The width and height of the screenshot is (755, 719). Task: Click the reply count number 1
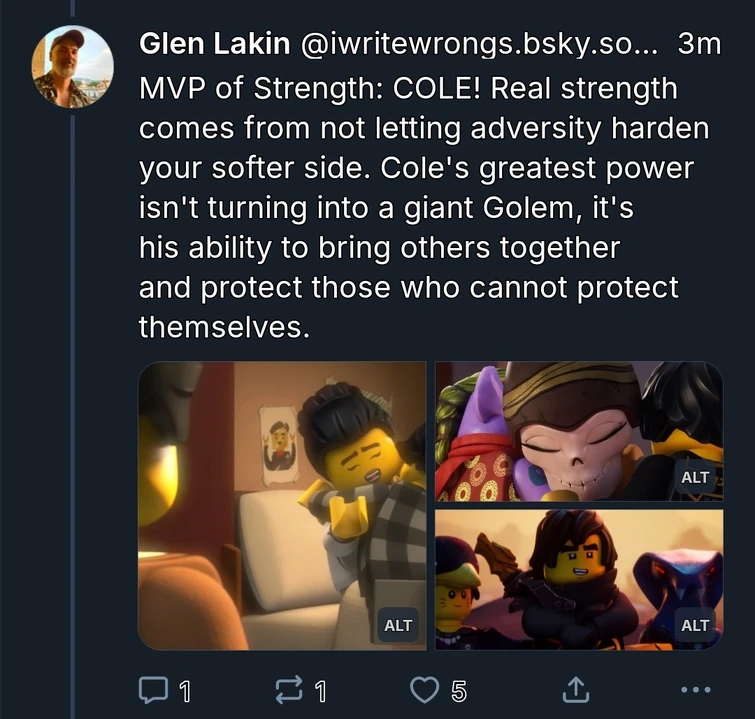coord(185,692)
